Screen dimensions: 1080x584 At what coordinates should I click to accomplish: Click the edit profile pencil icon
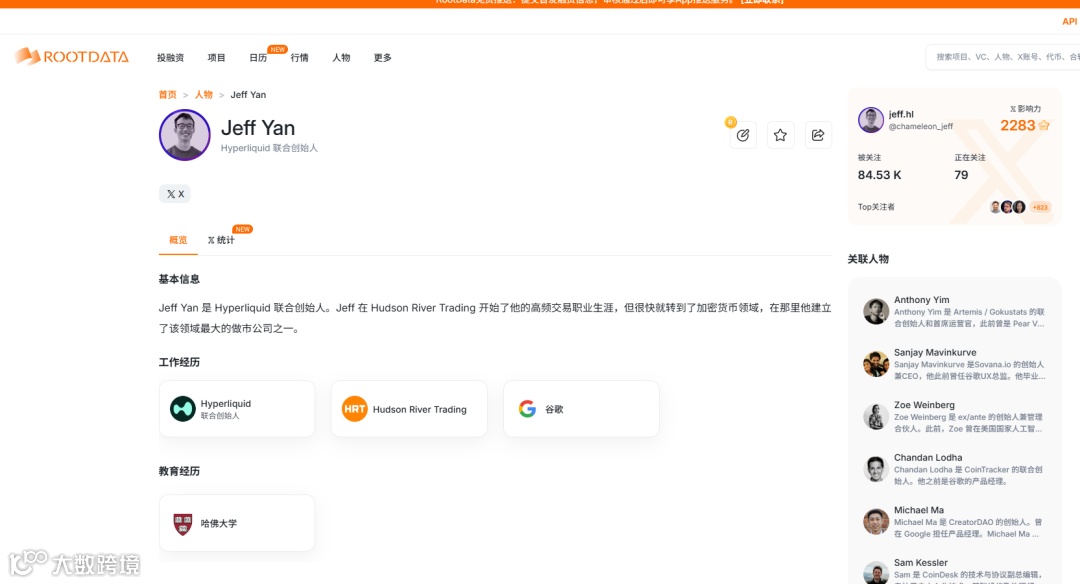(x=742, y=135)
